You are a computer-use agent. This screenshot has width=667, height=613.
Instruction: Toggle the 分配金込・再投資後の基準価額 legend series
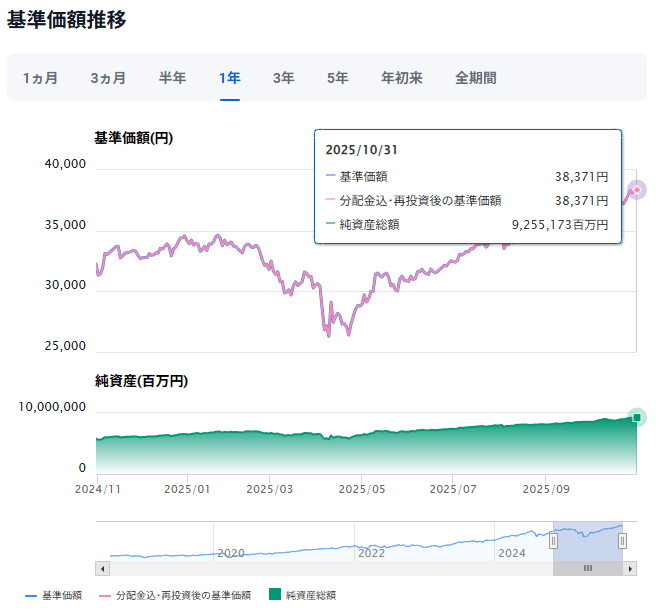175,596
